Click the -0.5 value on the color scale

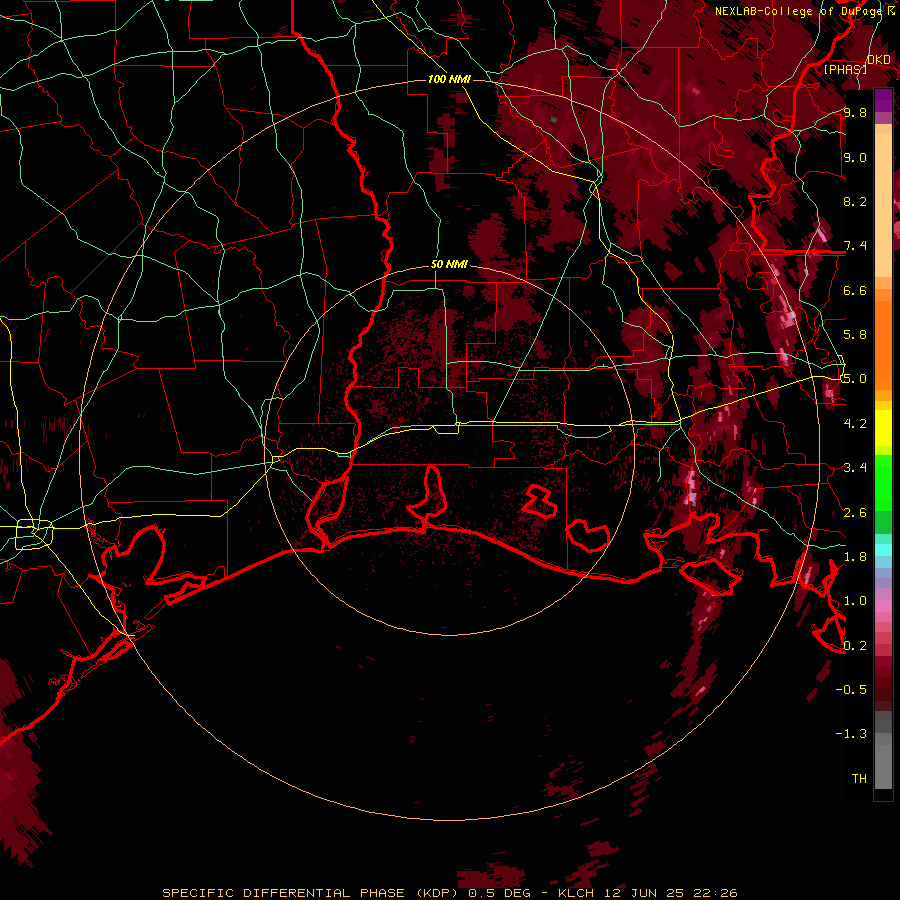click(x=852, y=690)
